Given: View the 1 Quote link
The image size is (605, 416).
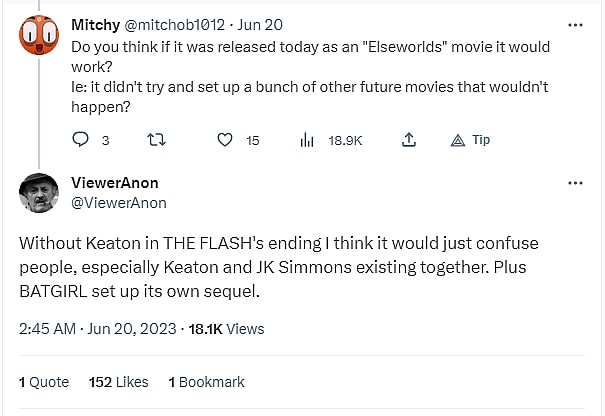Looking at the screenshot, I should click(x=44, y=382).
